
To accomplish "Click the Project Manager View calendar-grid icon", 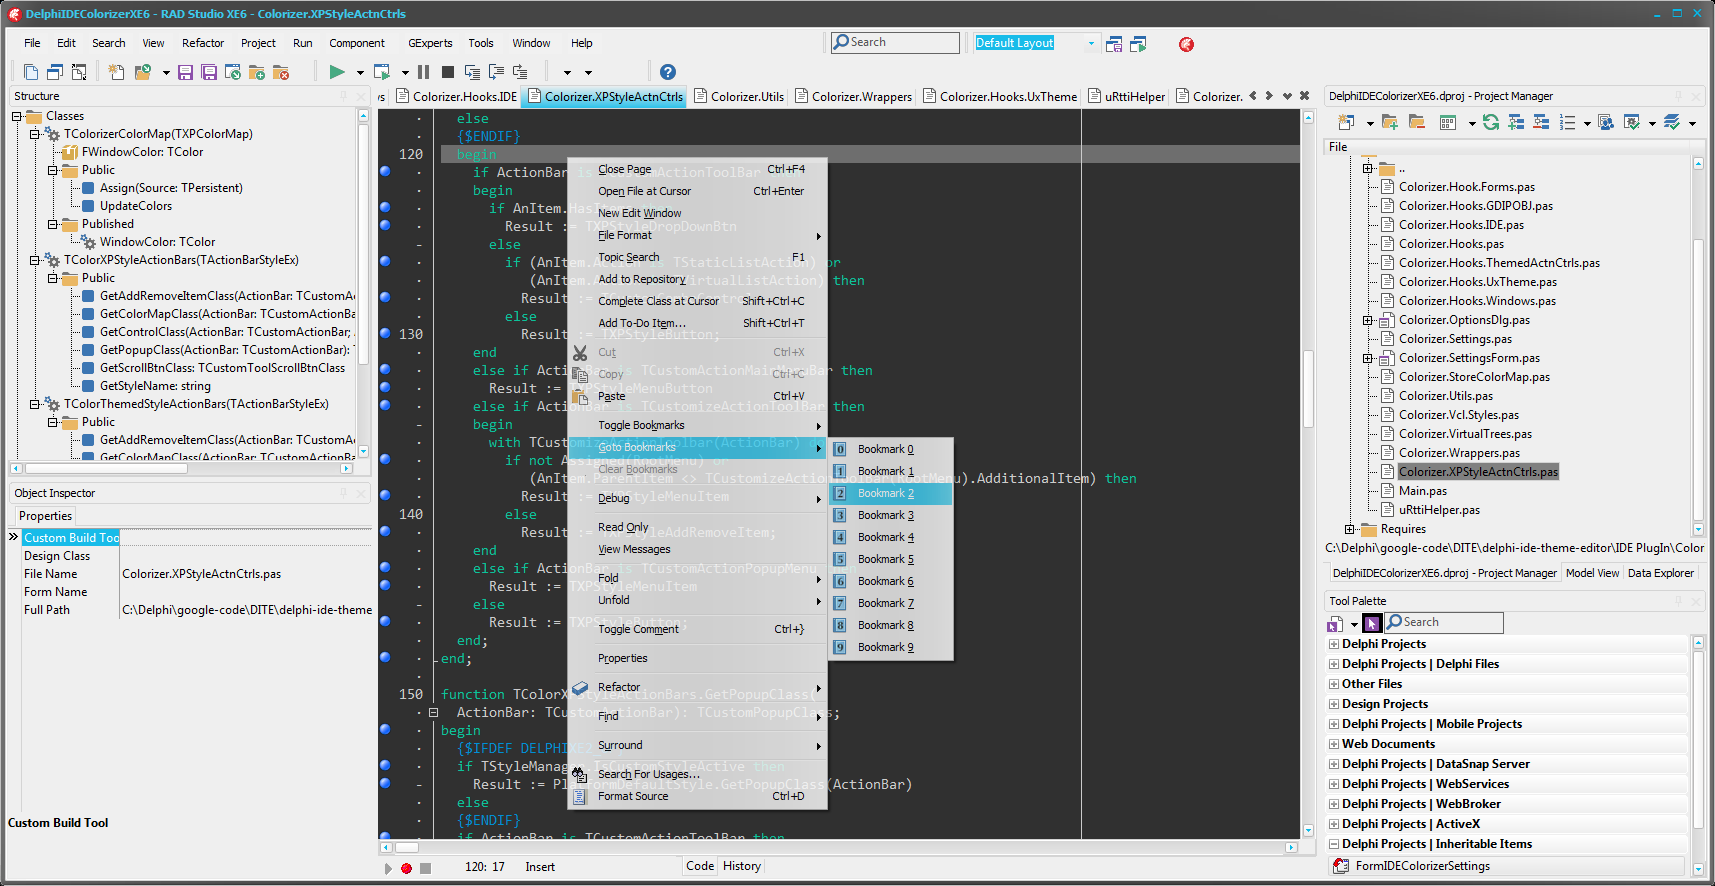I will pos(1447,122).
